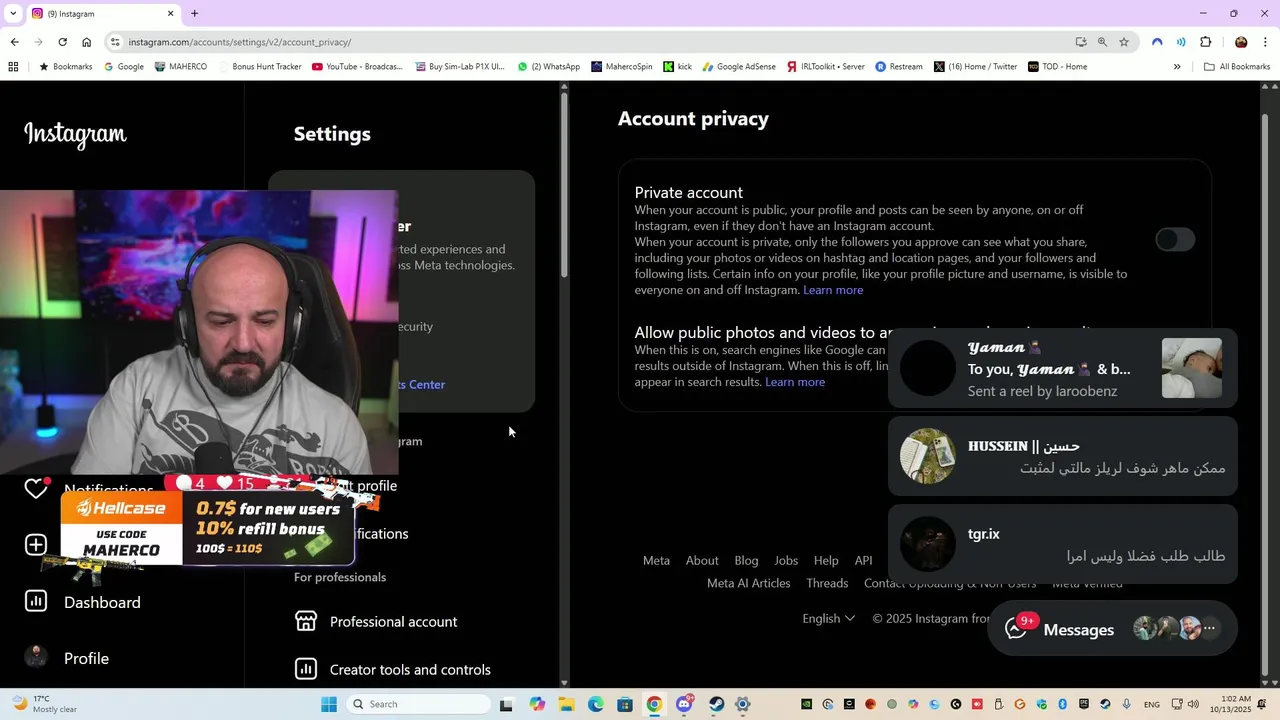Viewport: 1280px width, 720px height.
Task: Expand the English language dropdown
Action: point(828,618)
